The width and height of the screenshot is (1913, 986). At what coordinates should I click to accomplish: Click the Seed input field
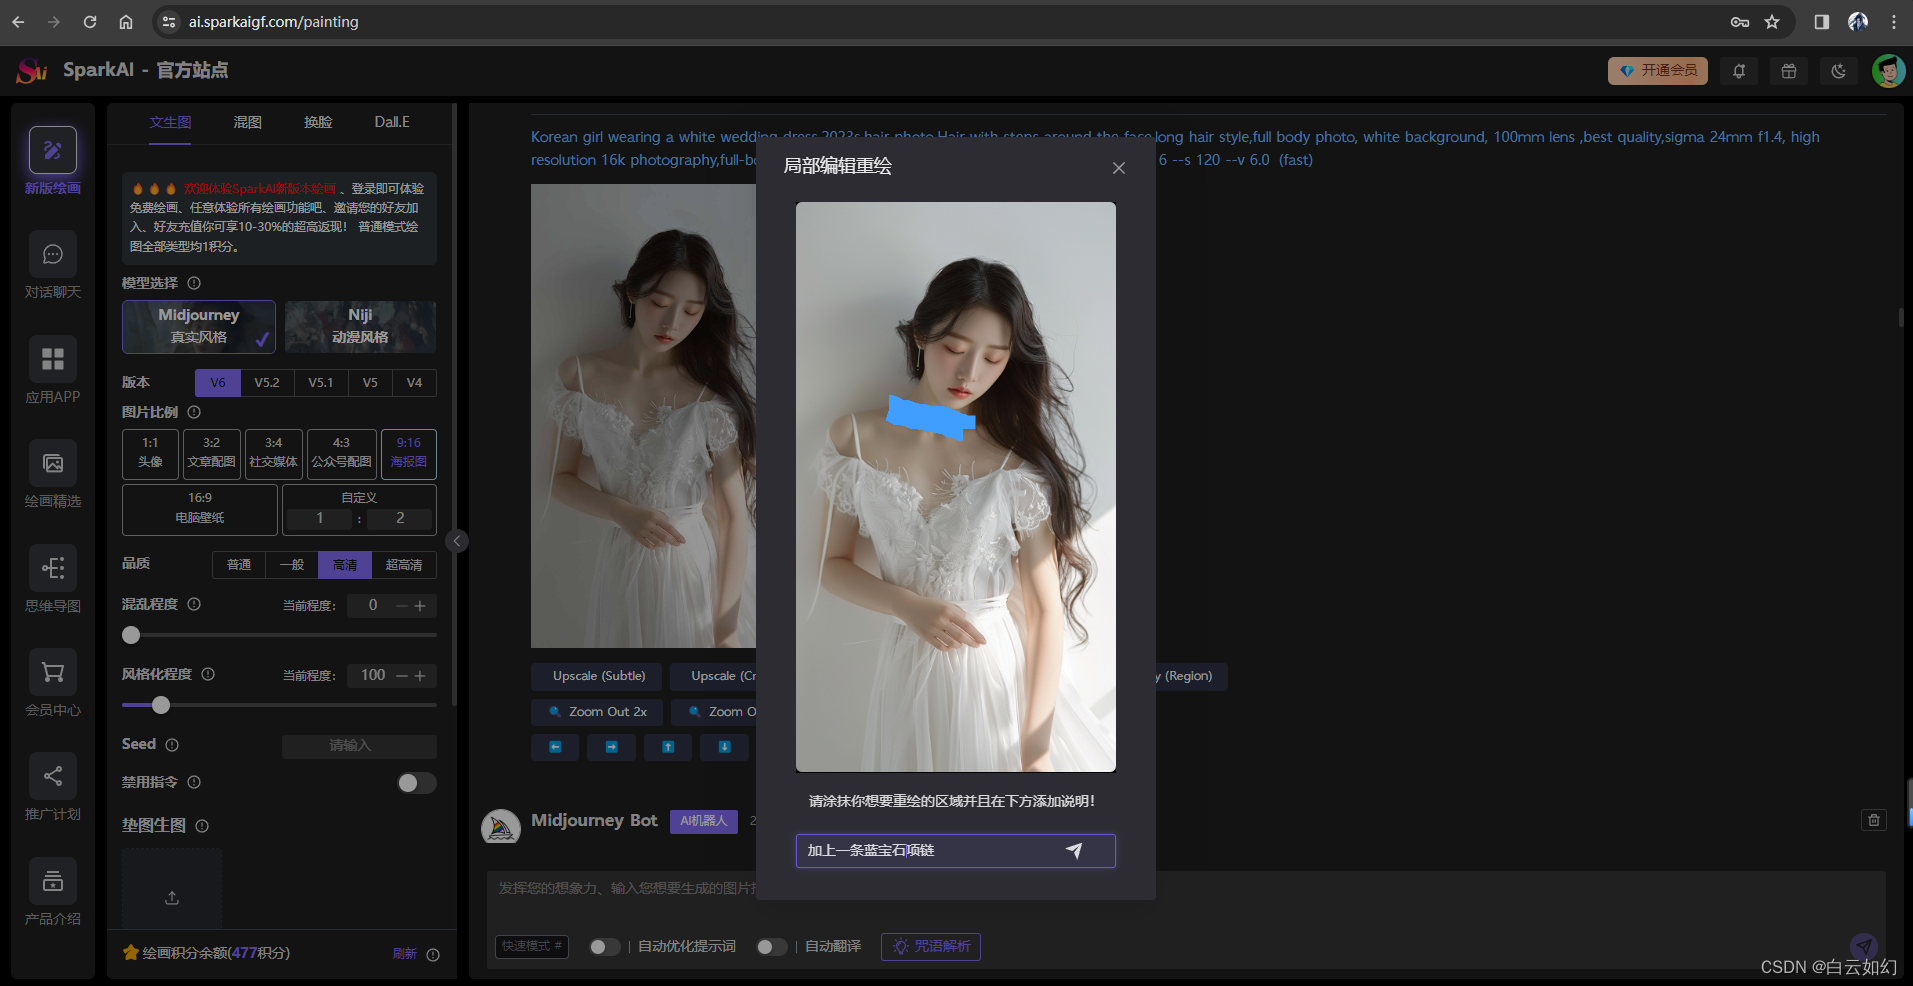click(359, 746)
